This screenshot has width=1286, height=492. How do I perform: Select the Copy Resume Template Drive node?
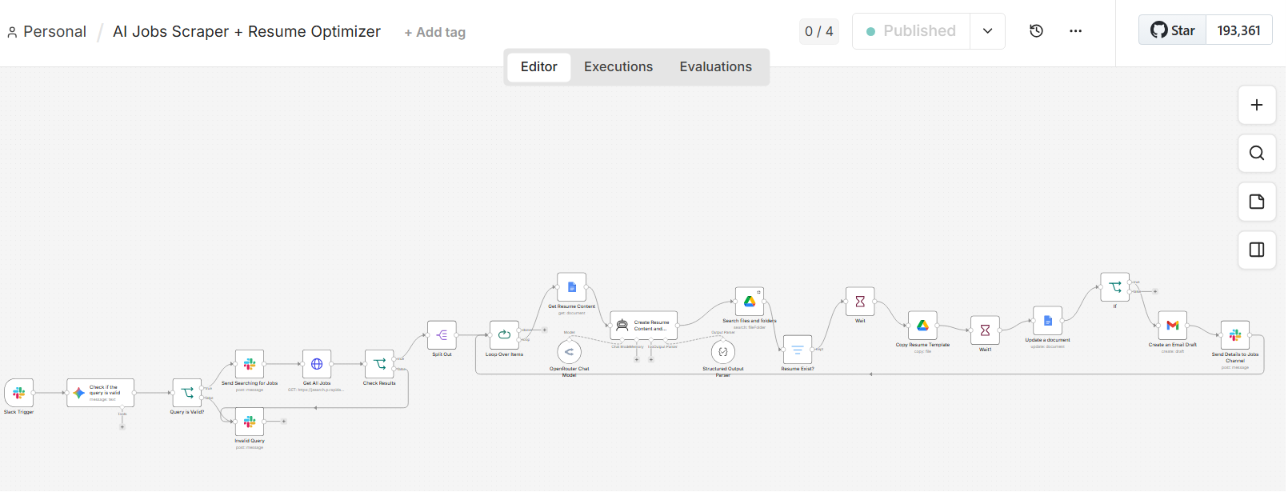click(922, 325)
